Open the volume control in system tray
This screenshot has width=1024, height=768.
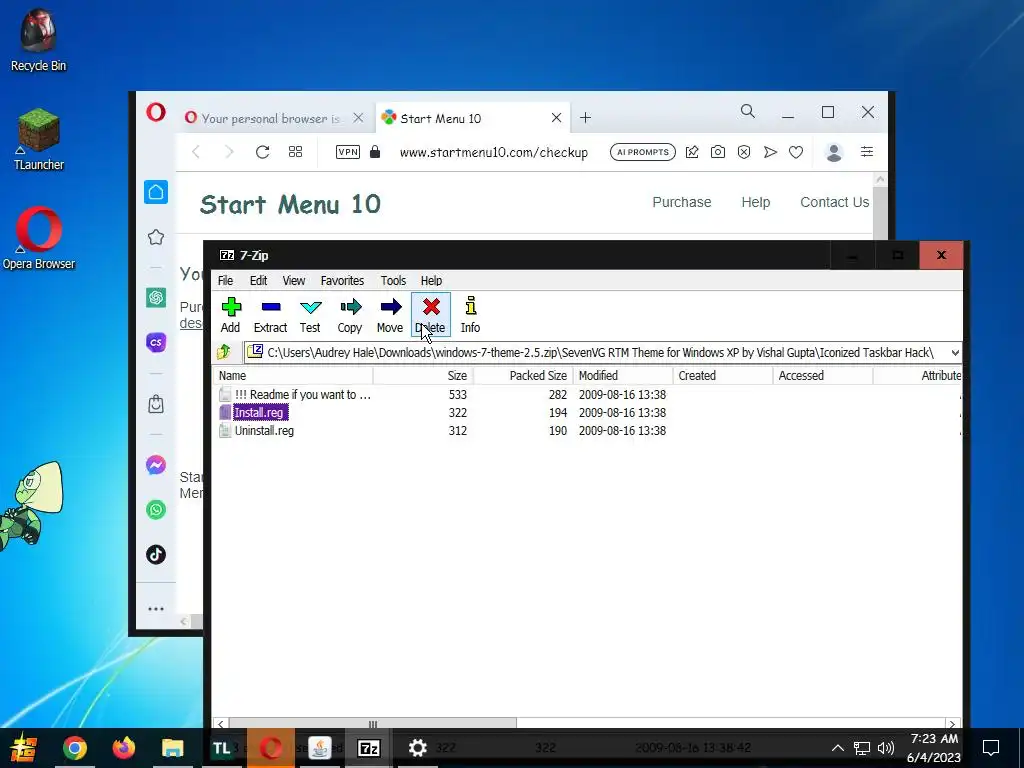[x=886, y=748]
